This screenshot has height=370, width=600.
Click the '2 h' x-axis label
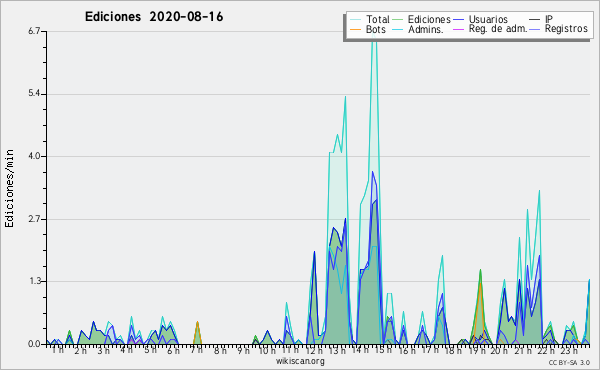point(81,350)
